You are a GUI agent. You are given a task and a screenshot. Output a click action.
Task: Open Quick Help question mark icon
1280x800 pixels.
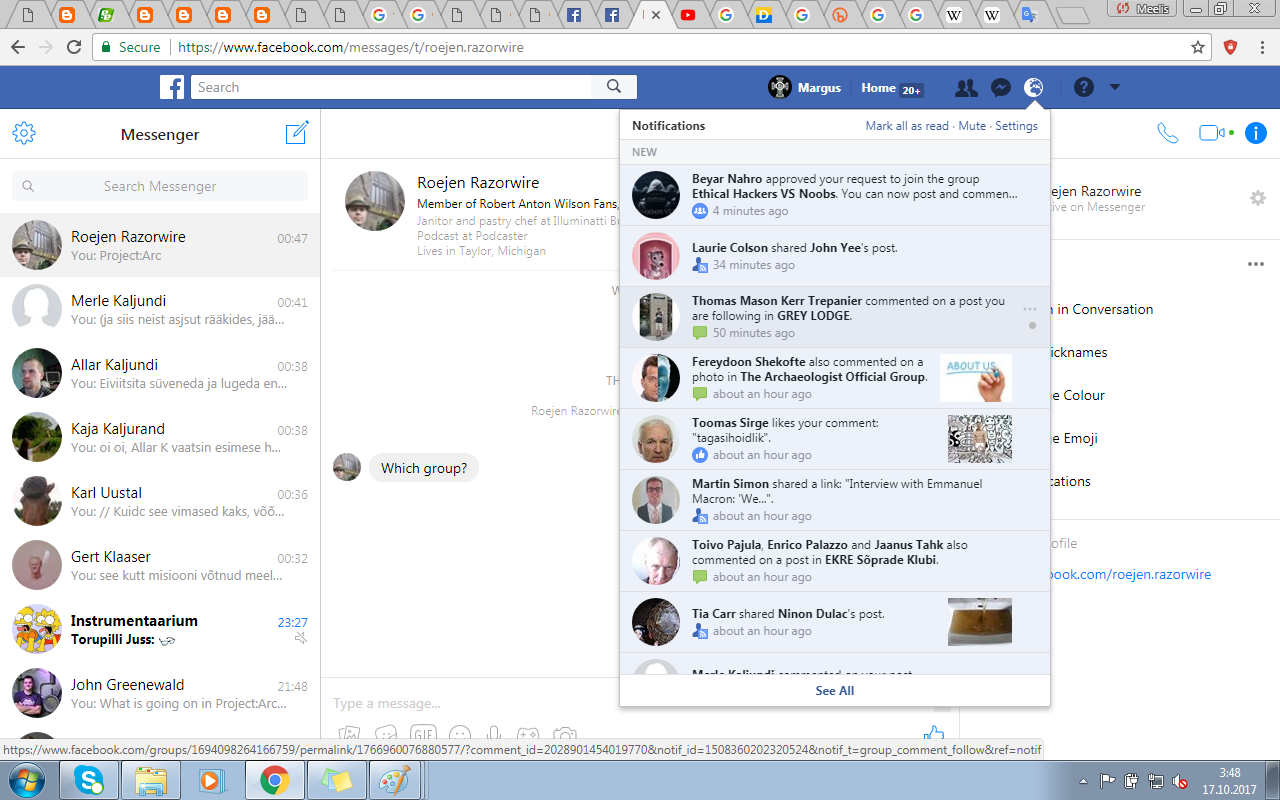(1084, 88)
